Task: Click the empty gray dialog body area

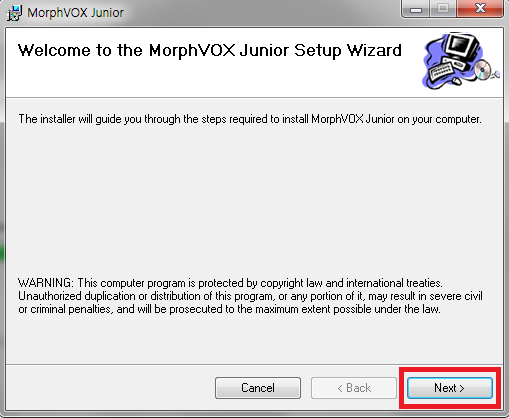Action: 253,200
